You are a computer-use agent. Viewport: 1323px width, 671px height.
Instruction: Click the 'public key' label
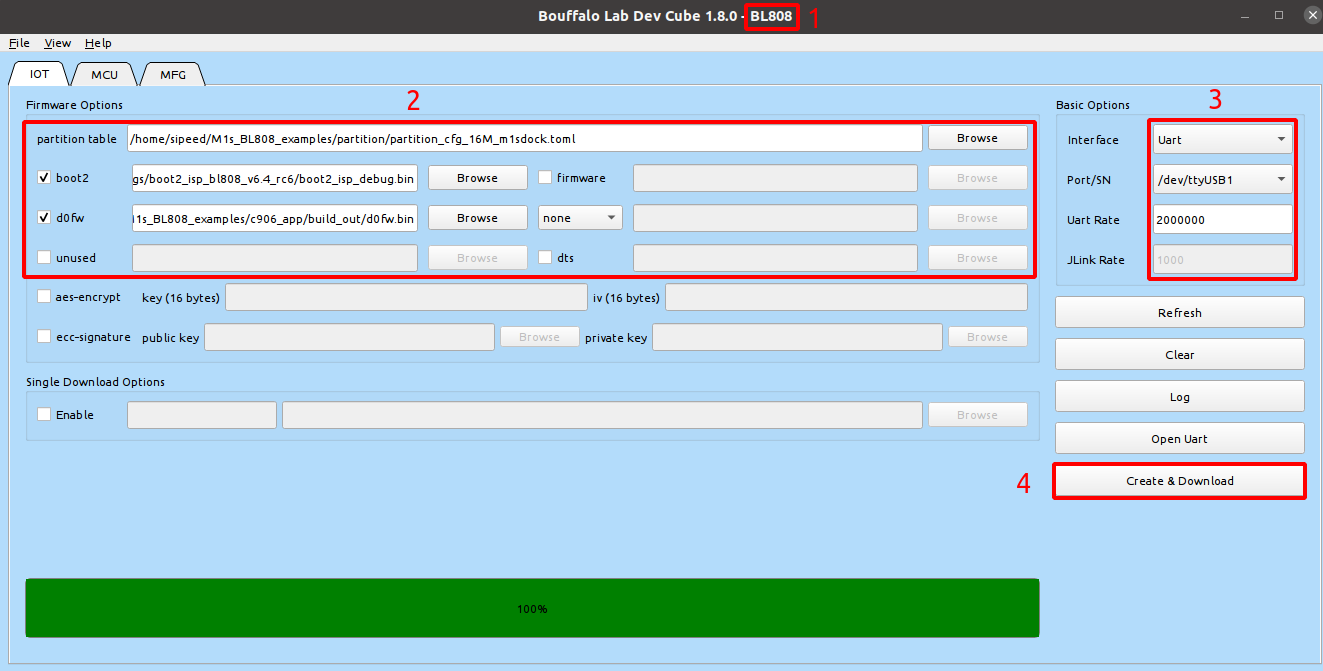[x=171, y=338]
